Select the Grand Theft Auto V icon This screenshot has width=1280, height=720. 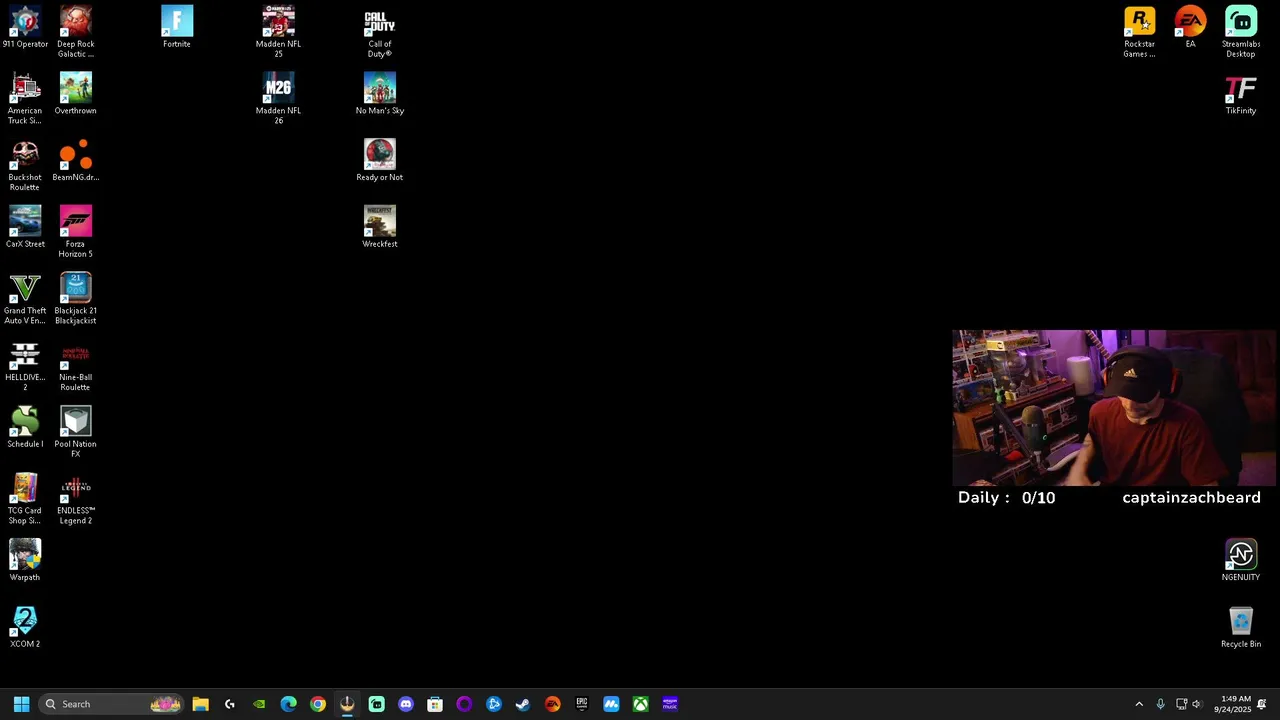click(25, 298)
